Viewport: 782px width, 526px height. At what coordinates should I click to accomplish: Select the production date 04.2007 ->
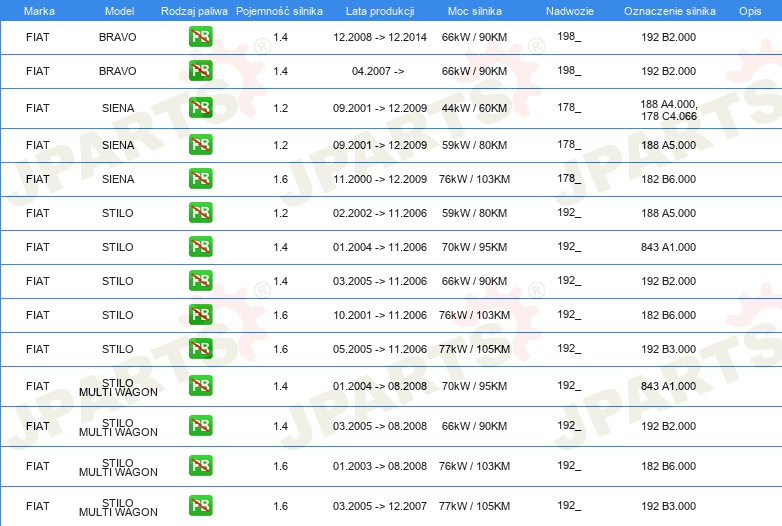tap(378, 71)
